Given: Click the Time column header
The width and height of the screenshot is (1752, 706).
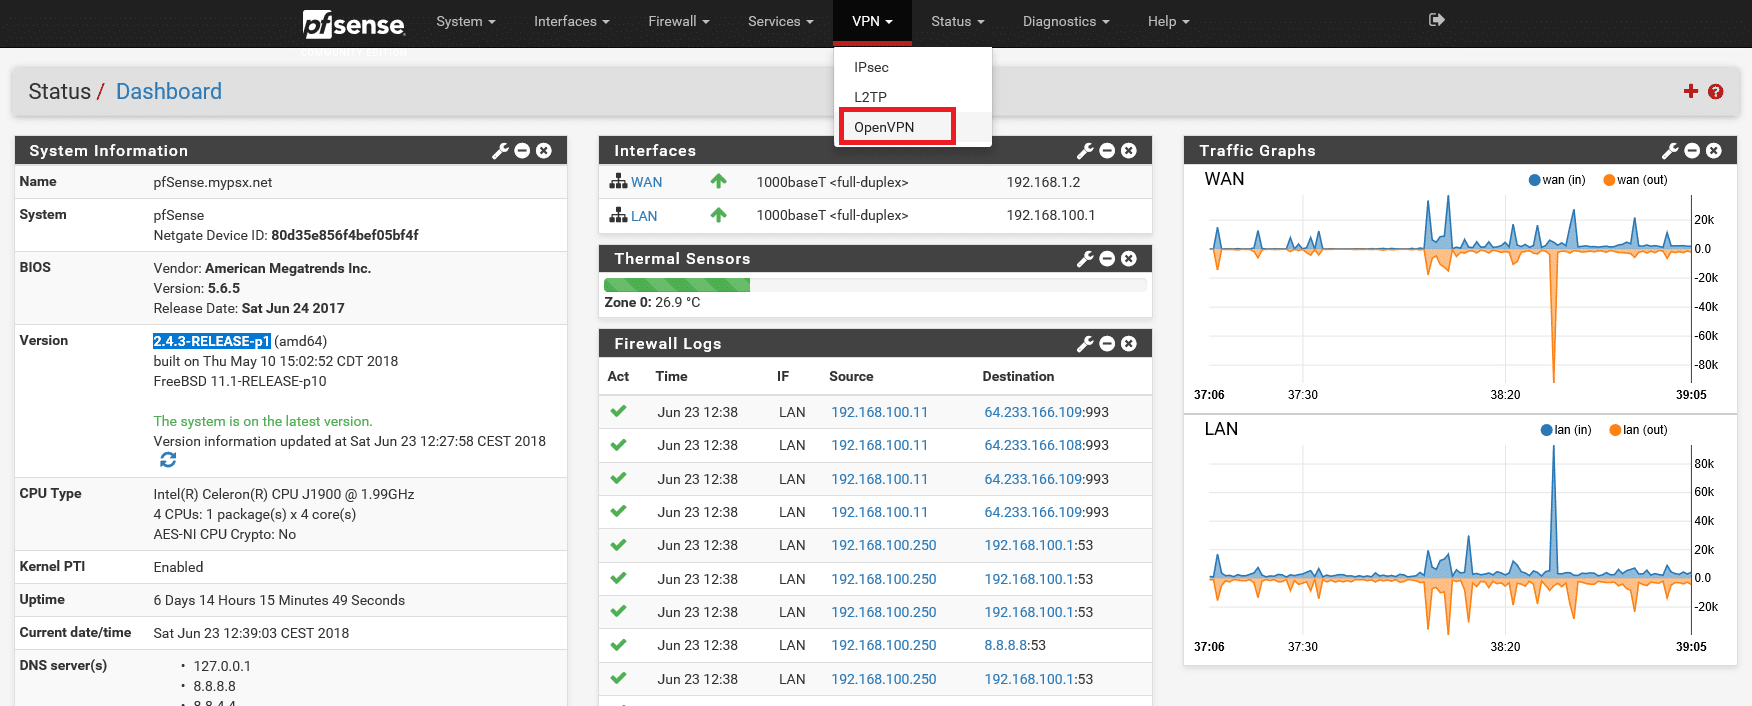Looking at the screenshot, I should 671,377.
